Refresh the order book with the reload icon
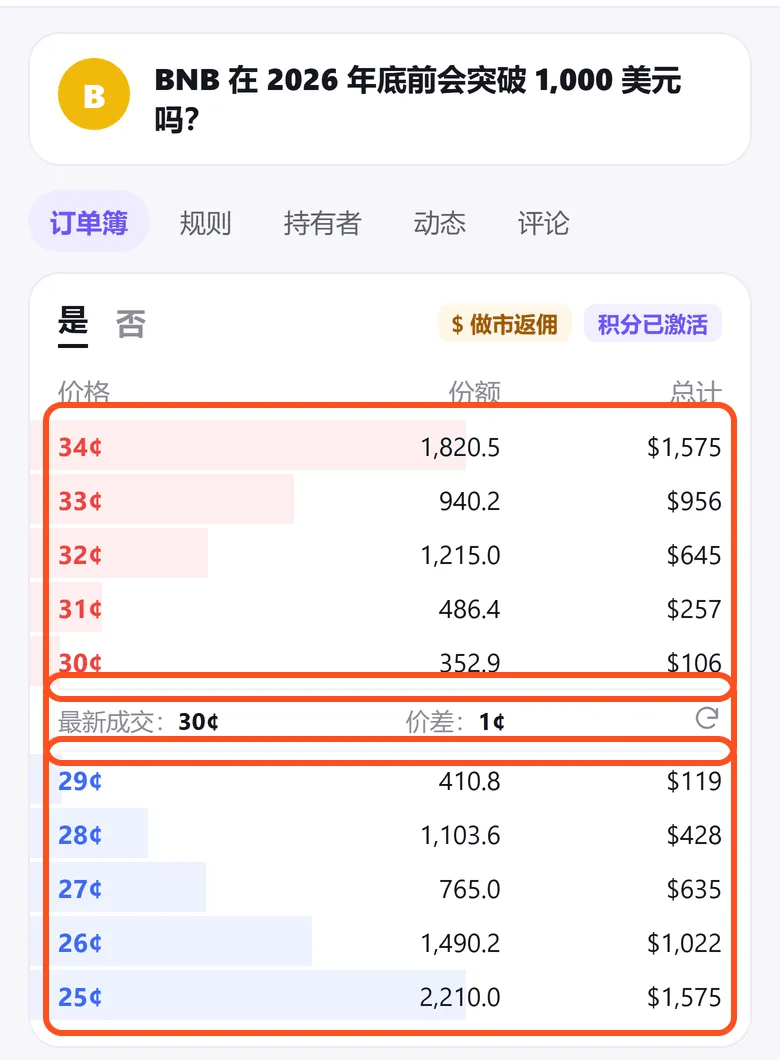This screenshot has height=1060, width=780. click(707, 718)
